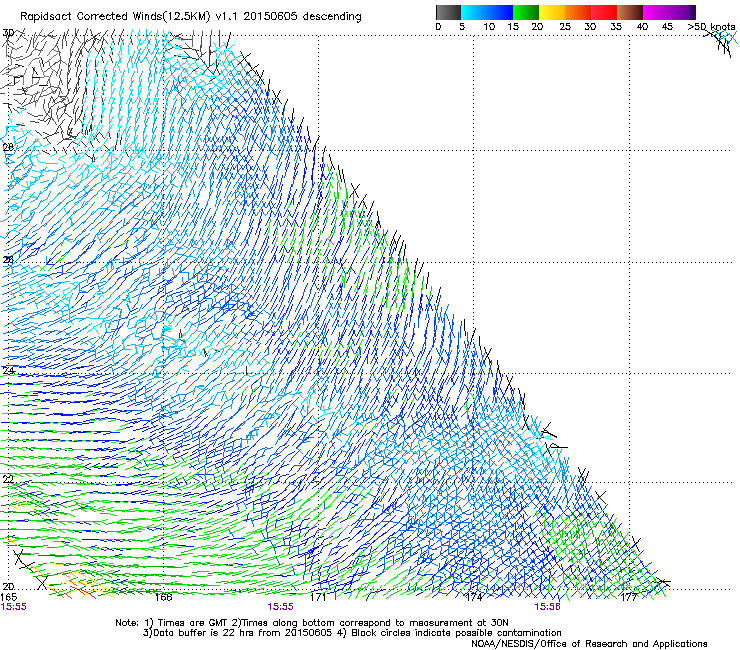This screenshot has height=650, width=740.
Task: Select the cyan-to-blue 5-15 knots legend gradient
Action: [x=487, y=12]
